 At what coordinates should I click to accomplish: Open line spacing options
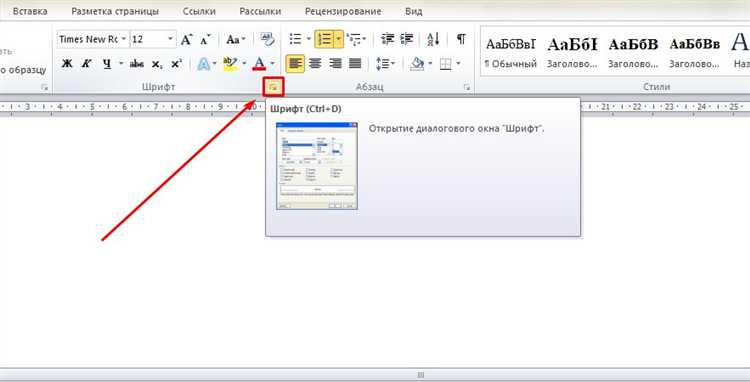pyautogui.click(x=386, y=64)
